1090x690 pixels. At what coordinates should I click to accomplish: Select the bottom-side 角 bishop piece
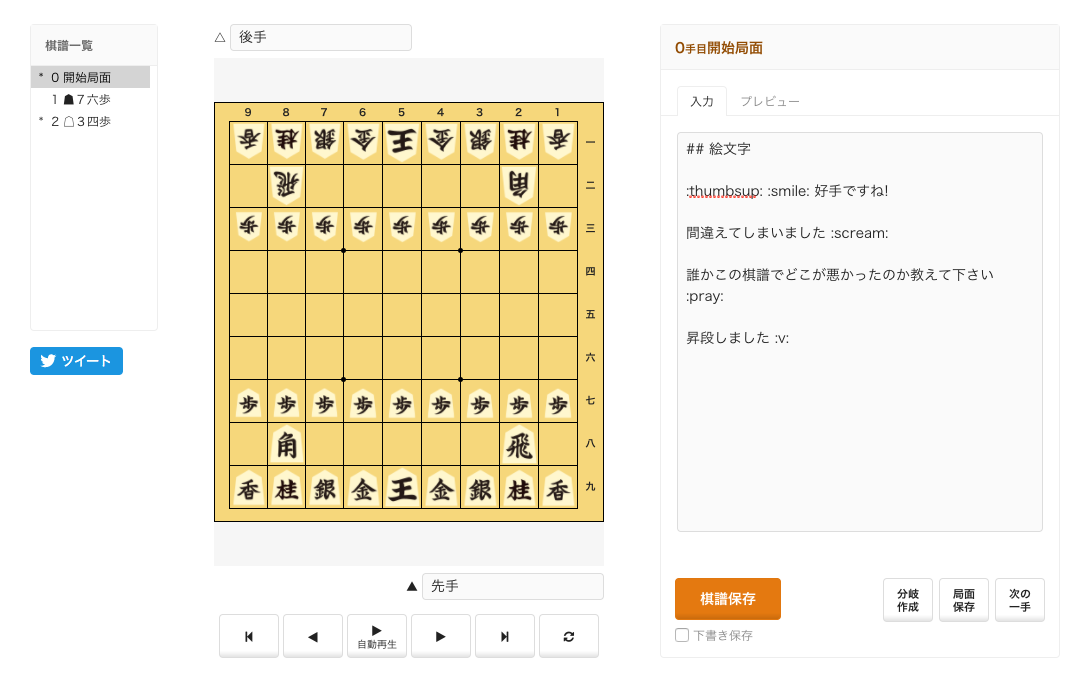(287, 444)
